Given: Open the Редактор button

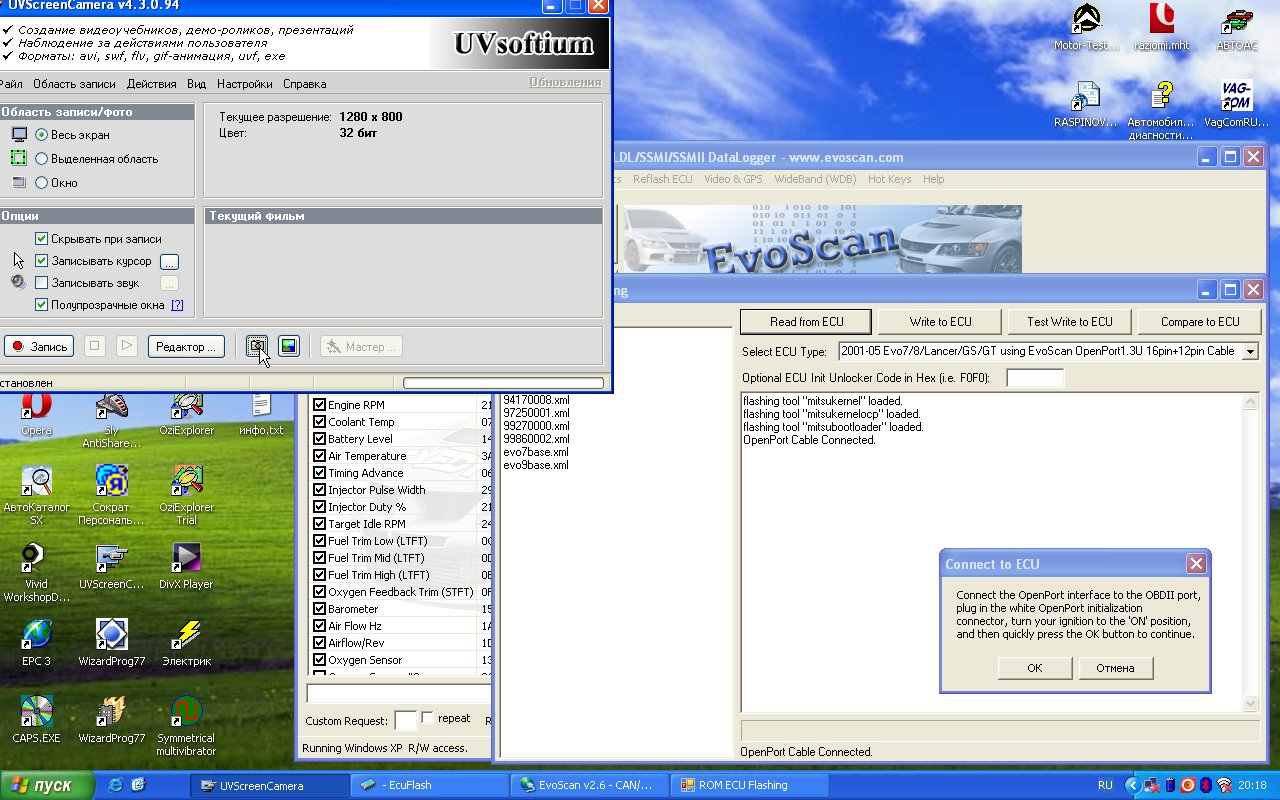Looking at the screenshot, I should [186, 346].
